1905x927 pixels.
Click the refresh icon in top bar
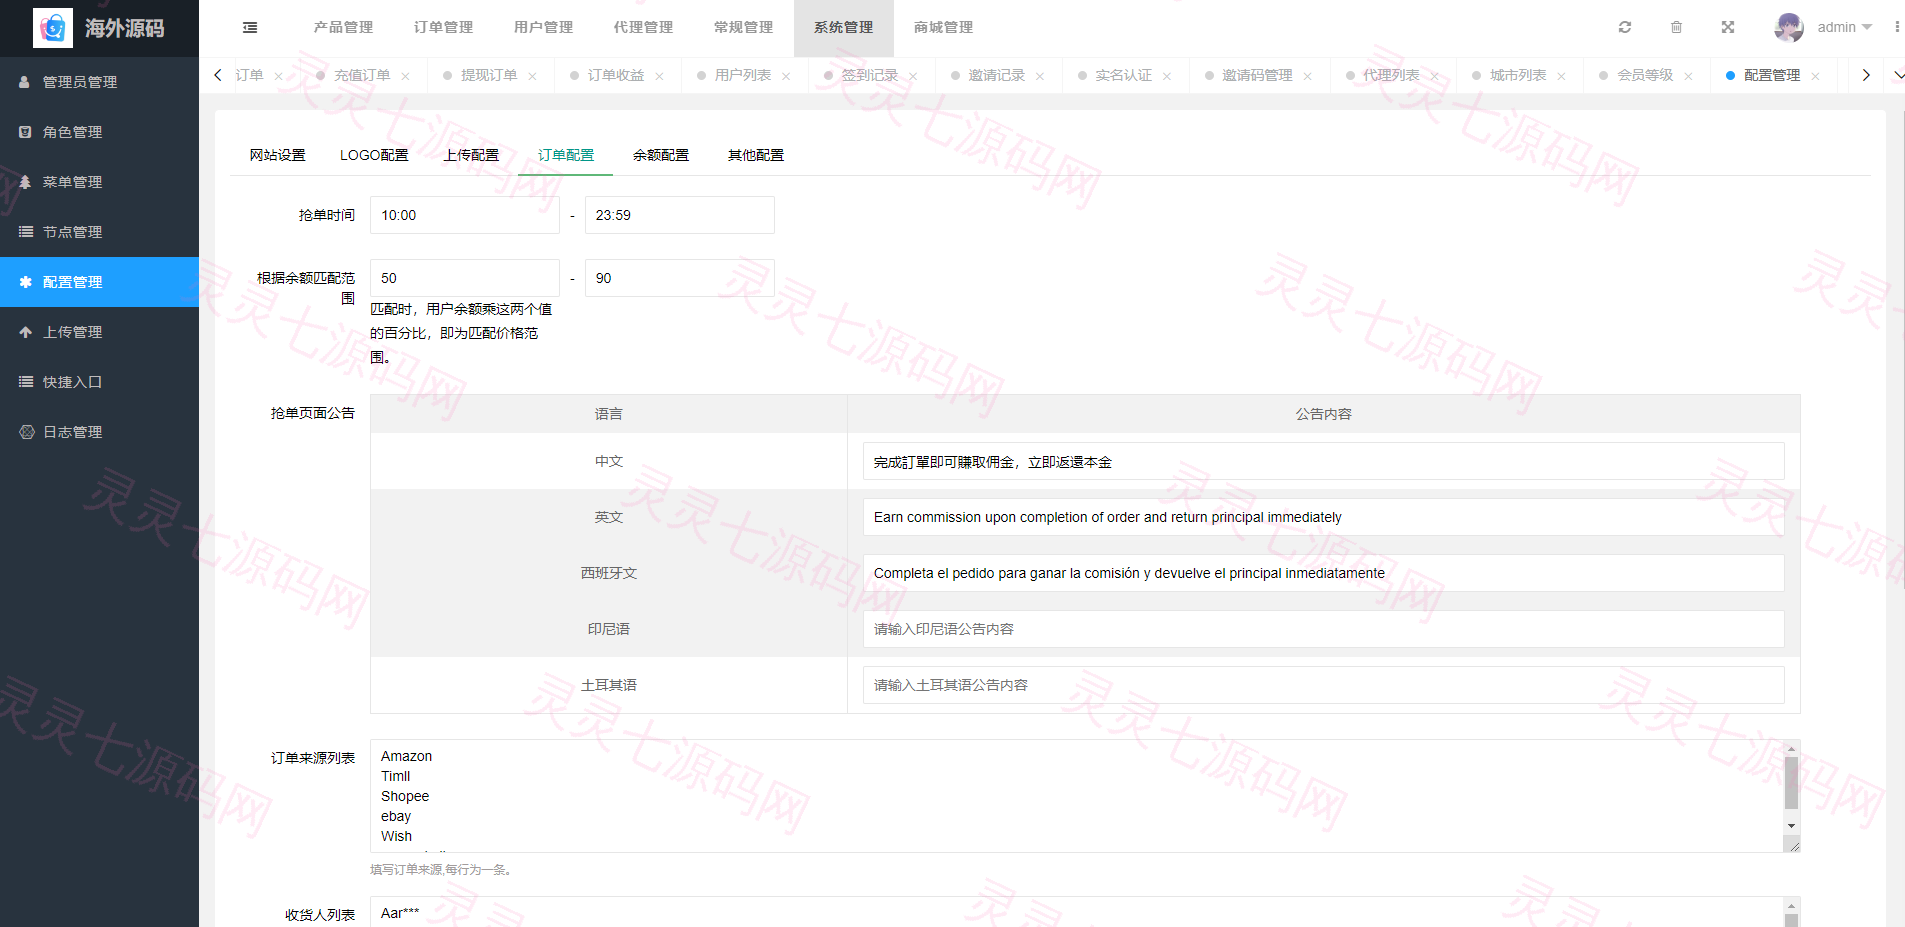(1625, 27)
